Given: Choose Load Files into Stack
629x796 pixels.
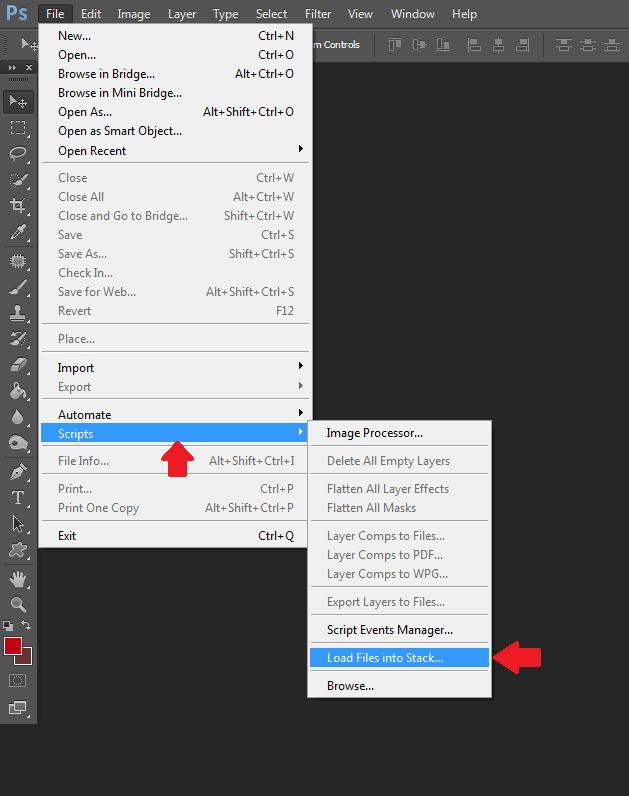Looking at the screenshot, I should coord(400,658).
